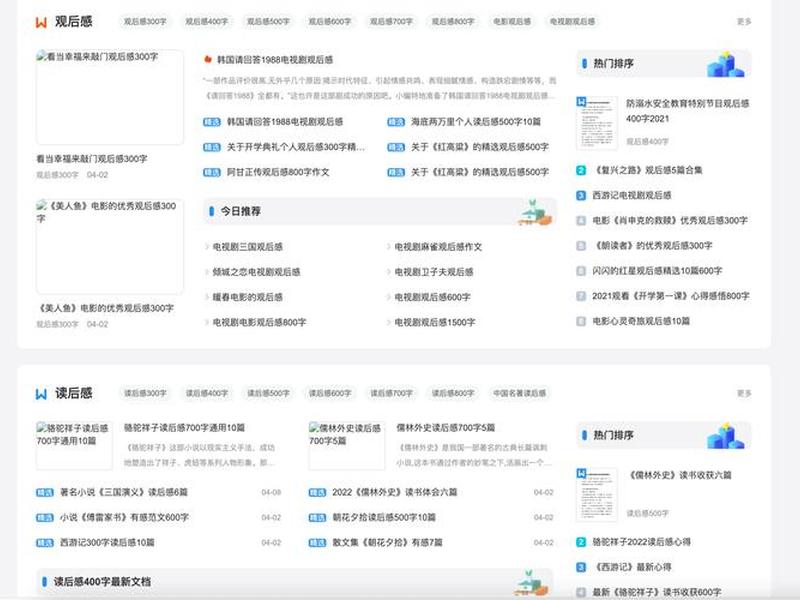The width and height of the screenshot is (800, 600).
Task: Open 倾城之恋电视剧观后感 recommendation
Action: (256, 272)
